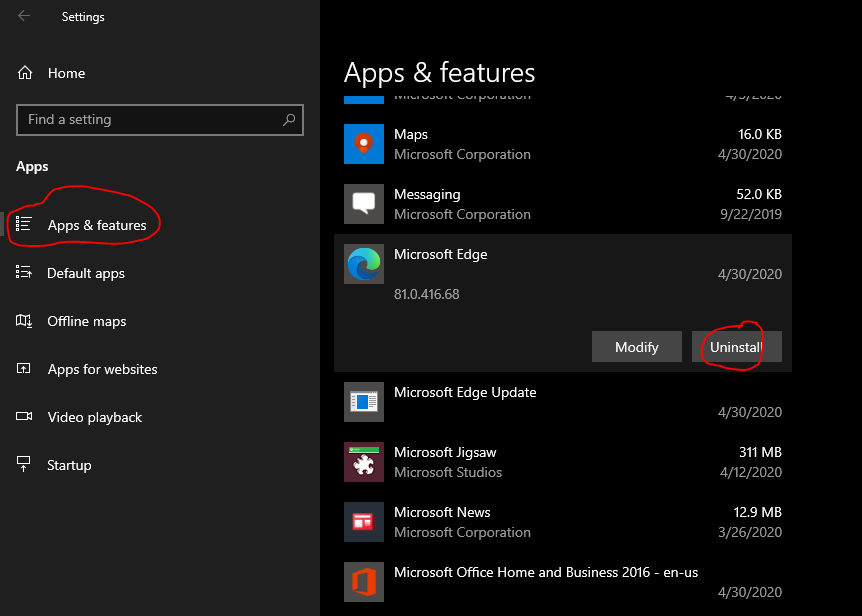
Task: Select Apps & features in sidebar
Action: click(160, 225)
